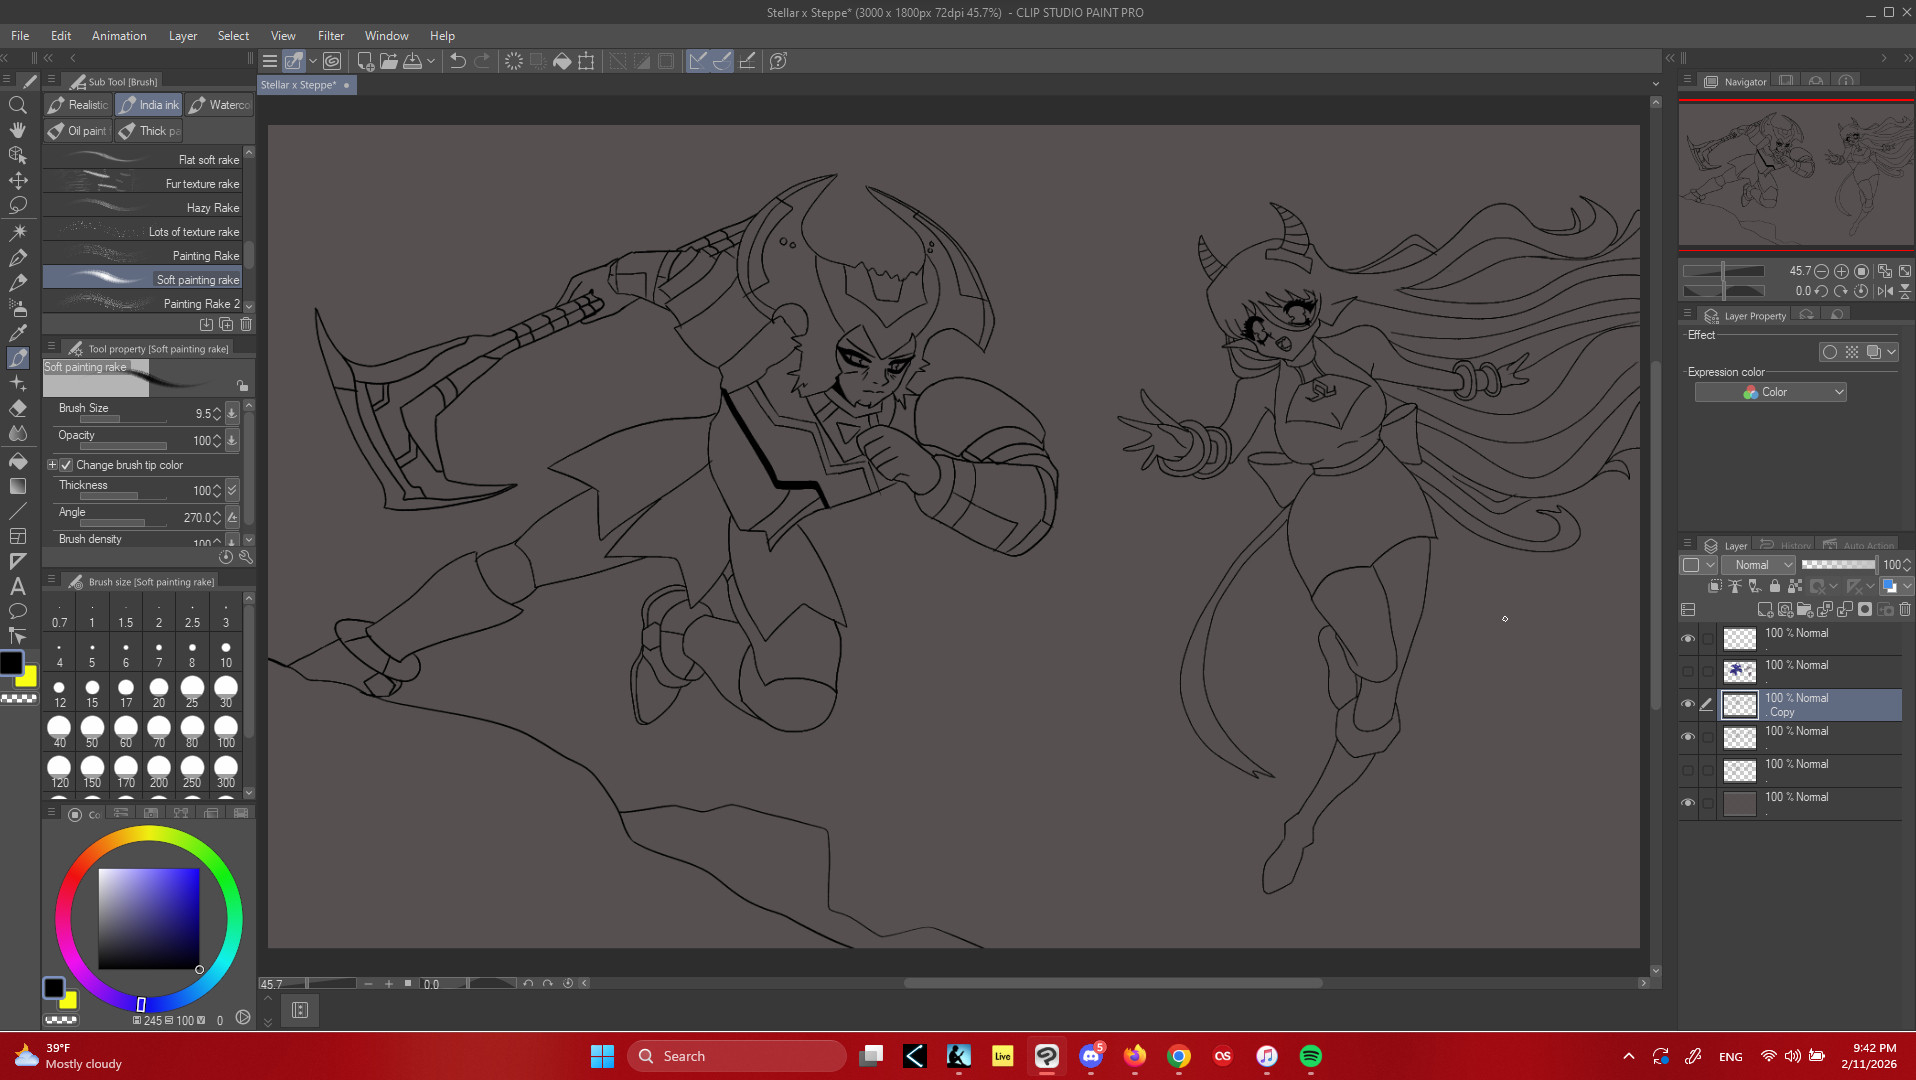Click the color wheel saturation square
Screen dimensions: 1916x1080
[148, 918]
